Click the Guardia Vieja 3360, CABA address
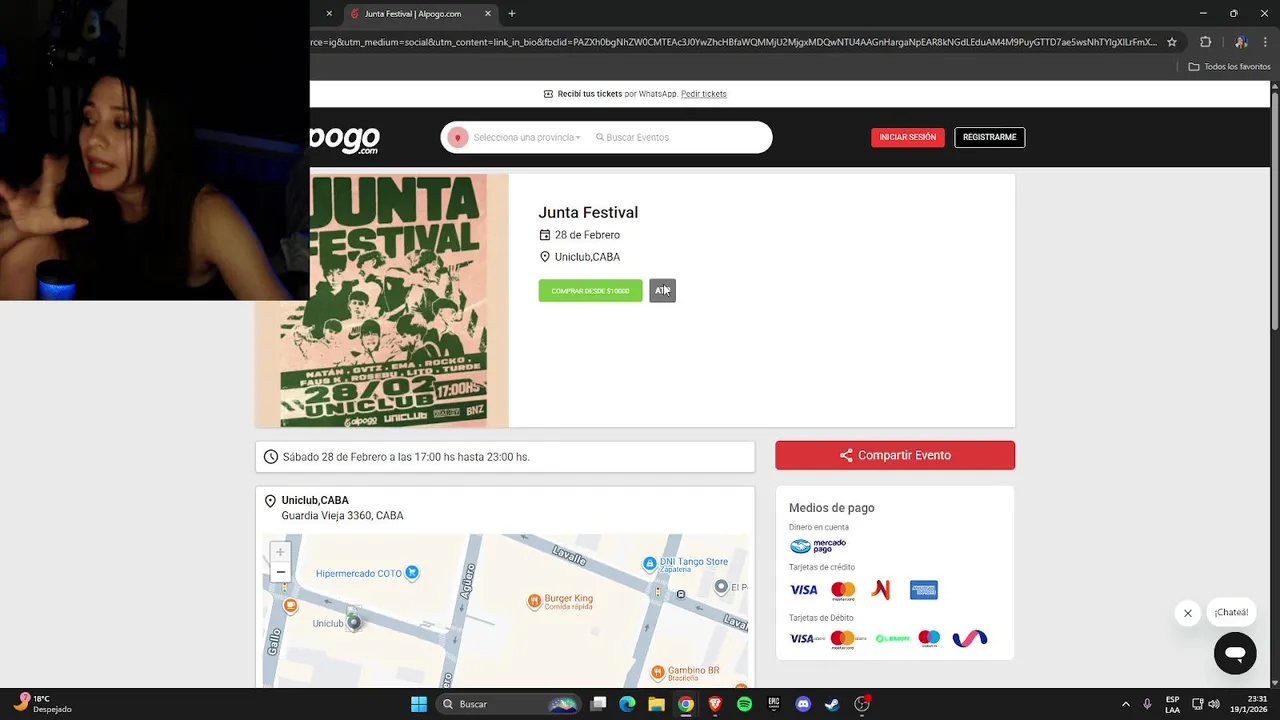Screen dimensions: 1280x720 342,516
